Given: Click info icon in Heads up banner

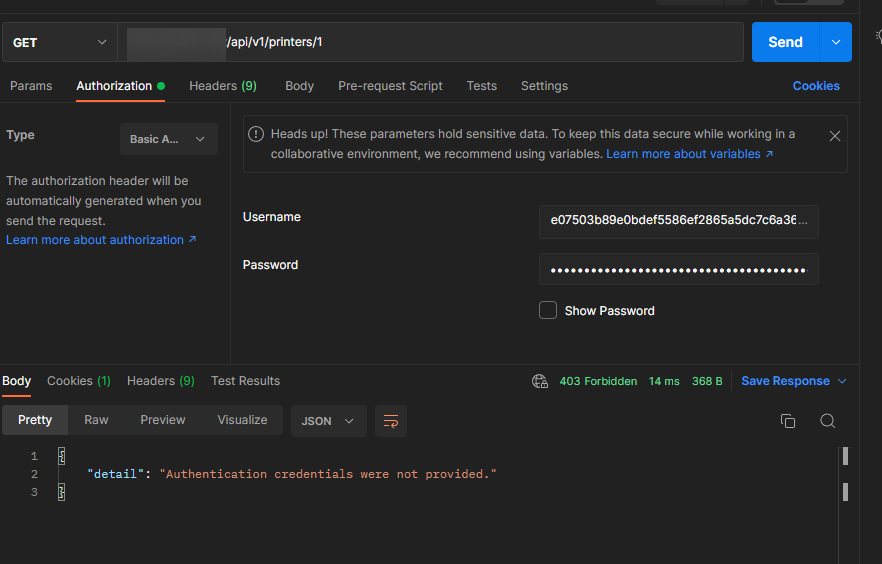Looking at the screenshot, I should [256, 134].
